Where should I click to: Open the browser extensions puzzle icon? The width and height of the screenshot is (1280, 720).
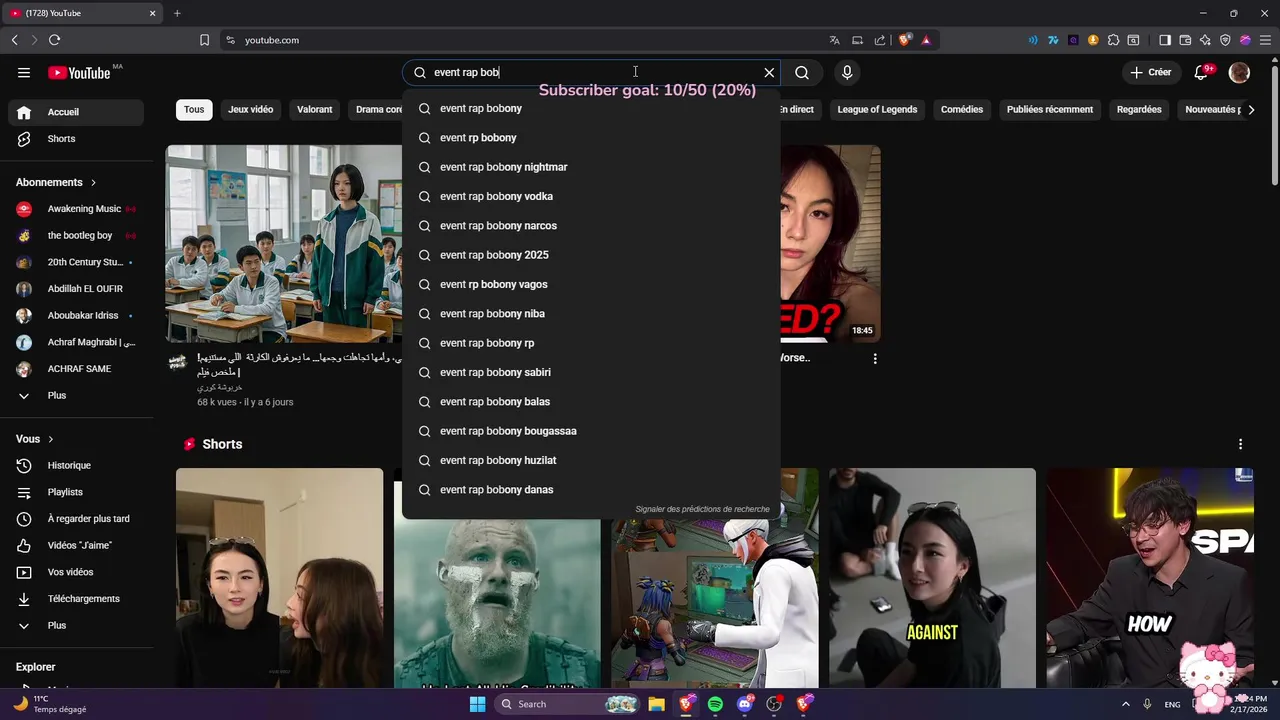(1113, 40)
